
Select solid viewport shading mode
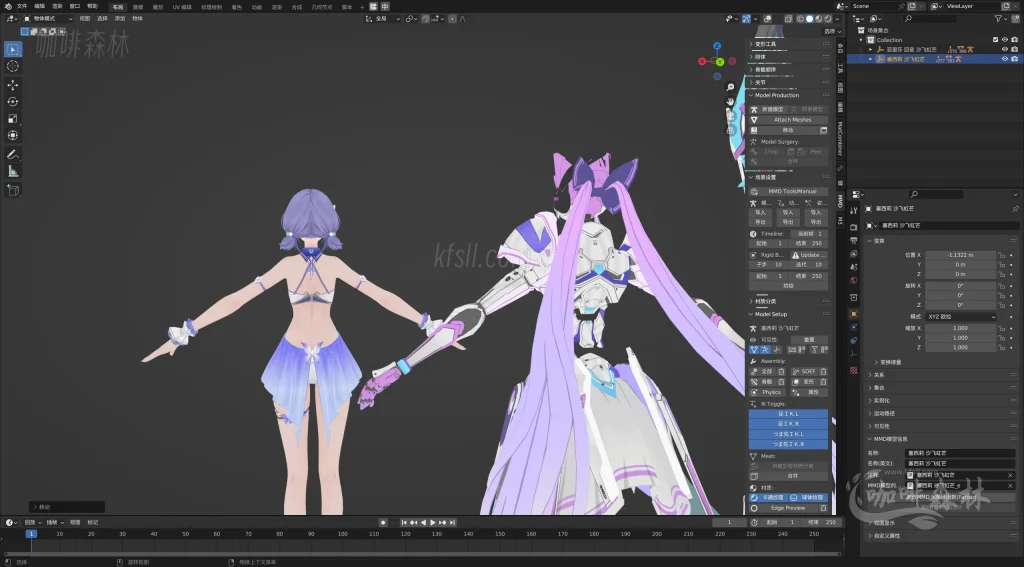810,19
